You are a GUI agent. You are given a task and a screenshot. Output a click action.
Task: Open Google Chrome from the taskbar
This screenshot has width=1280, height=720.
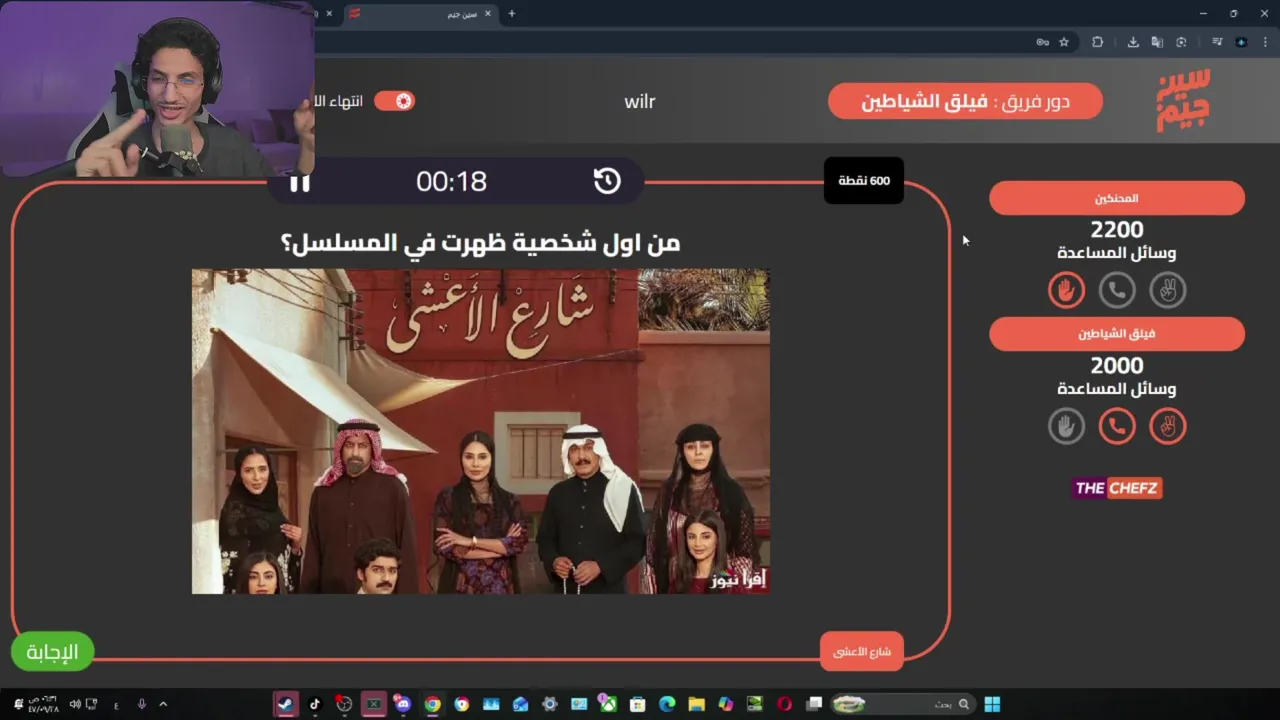(432, 704)
